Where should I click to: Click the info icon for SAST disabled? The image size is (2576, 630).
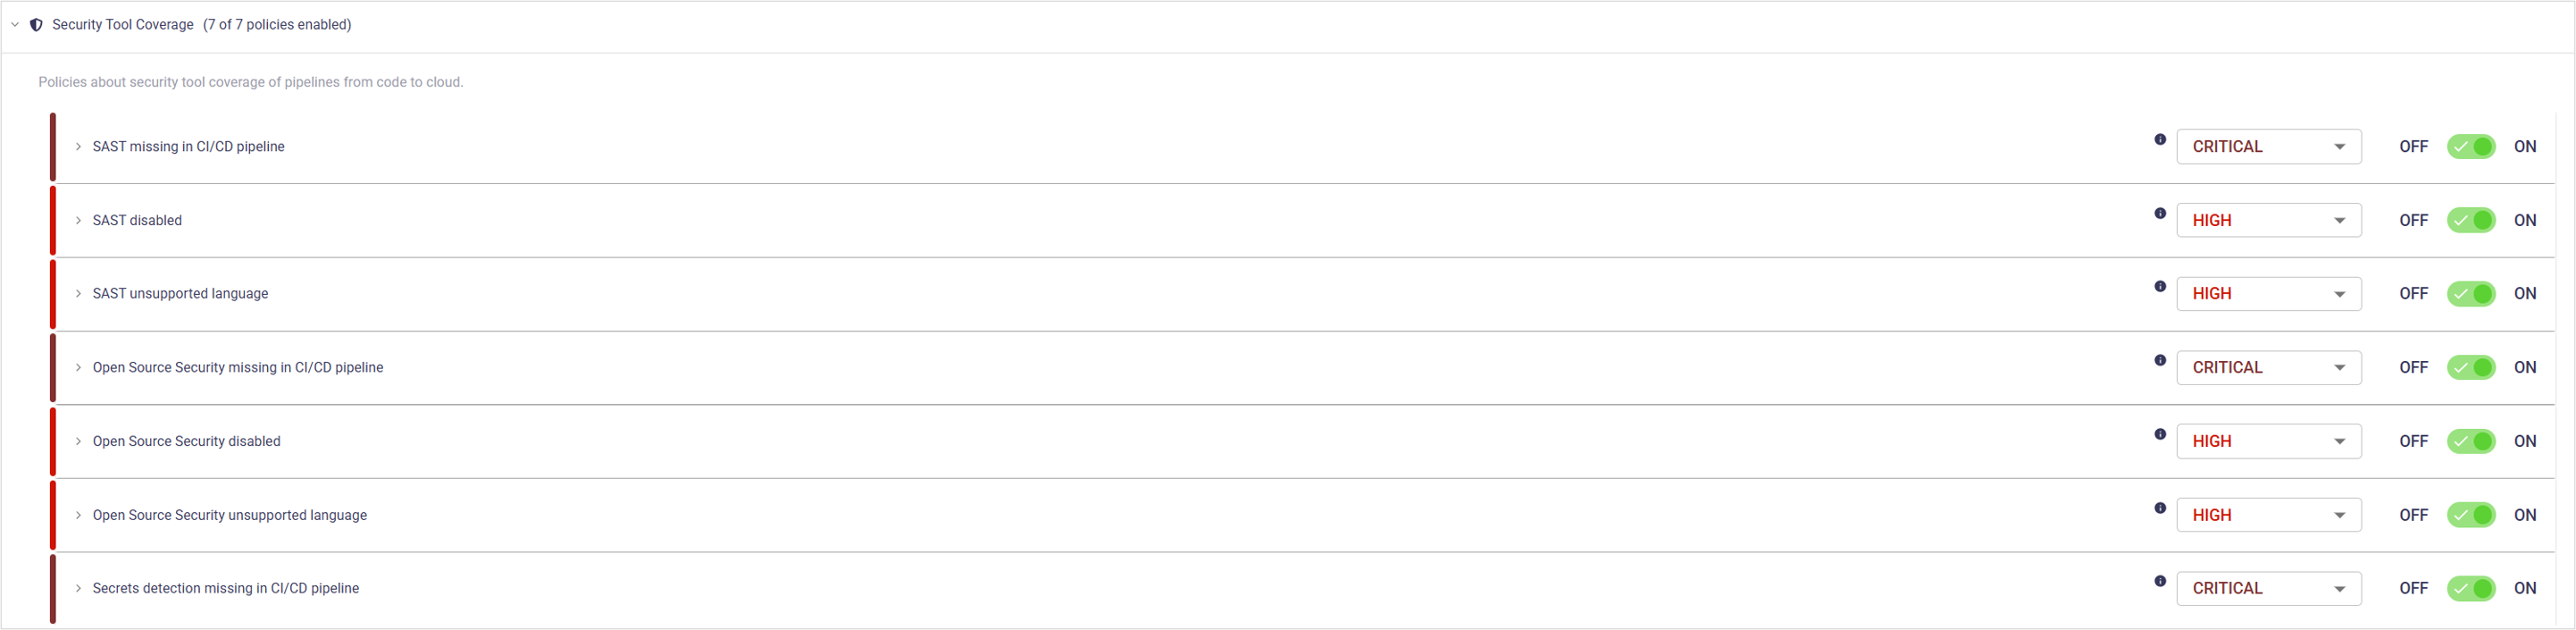click(x=2160, y=214)
